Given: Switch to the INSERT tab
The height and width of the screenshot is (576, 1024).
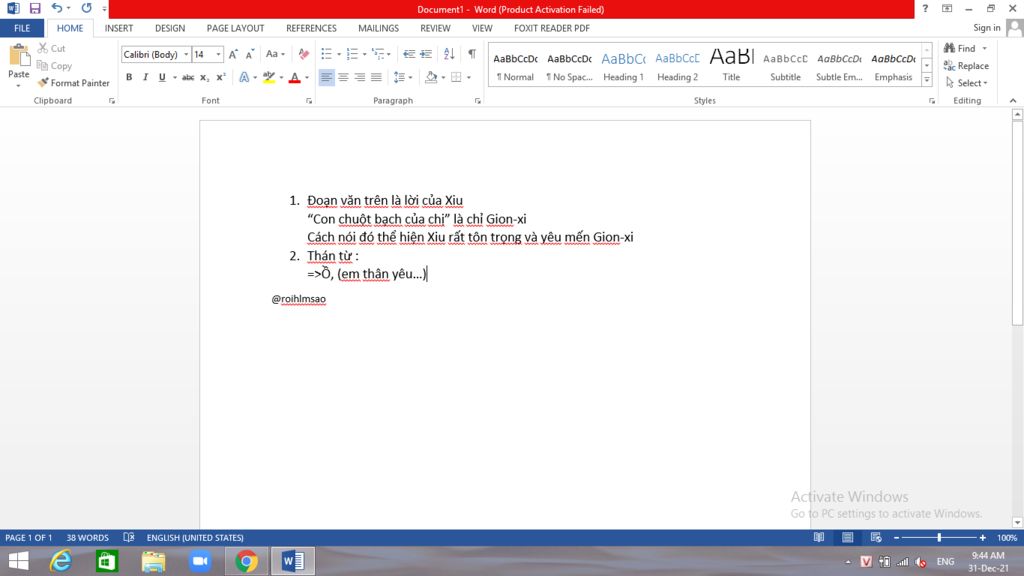Looking at the screenshot, I should pos(119,28).
